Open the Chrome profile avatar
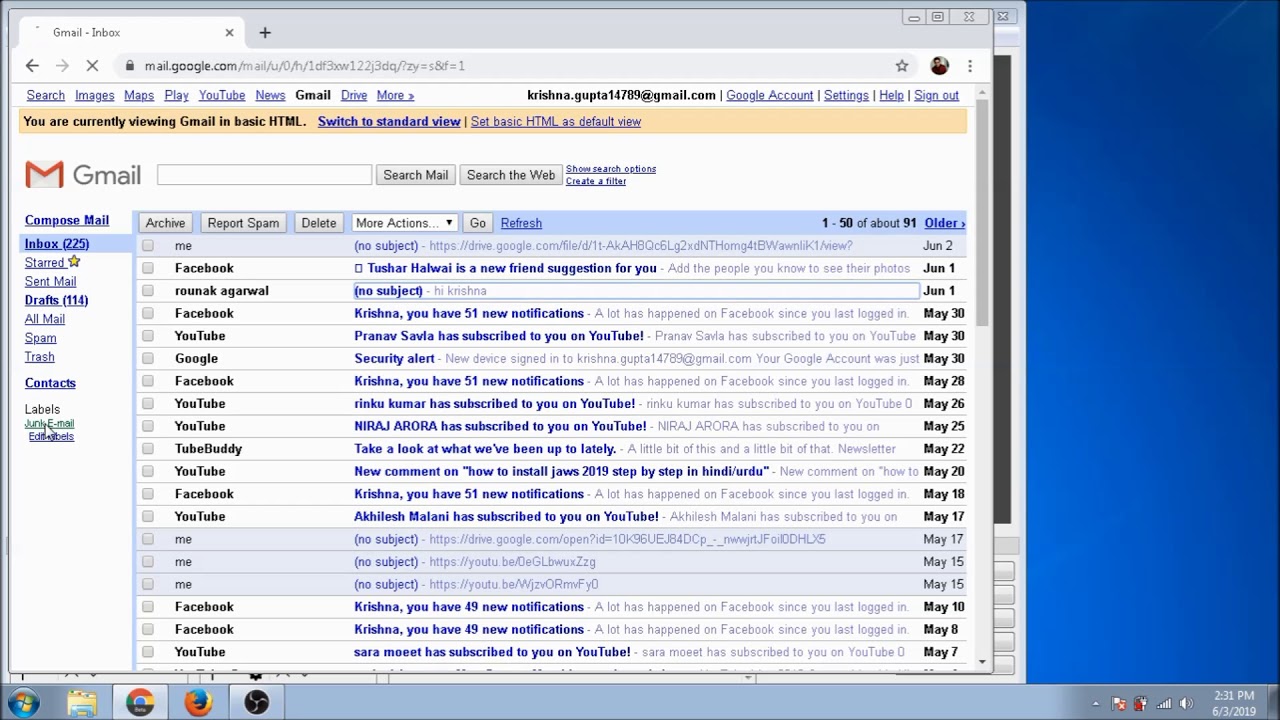The height and width of the screenshot is (720, 1280). tap(939, 66)
